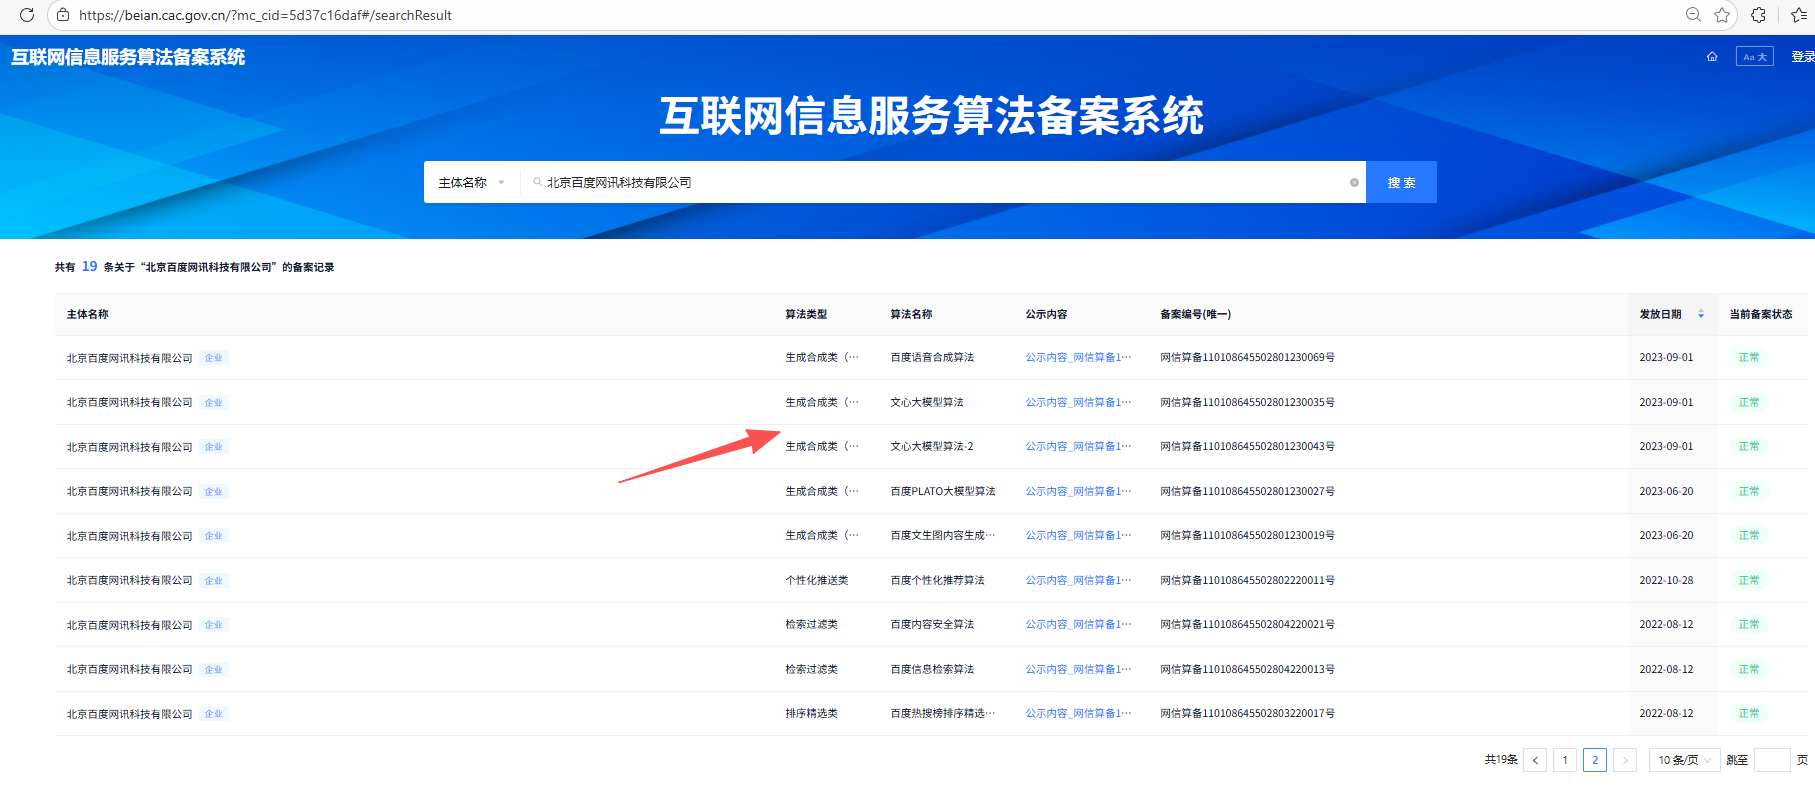
Task: Click filing number 网信算备110108645502801230043号
Action: (x=1247, y=447)
